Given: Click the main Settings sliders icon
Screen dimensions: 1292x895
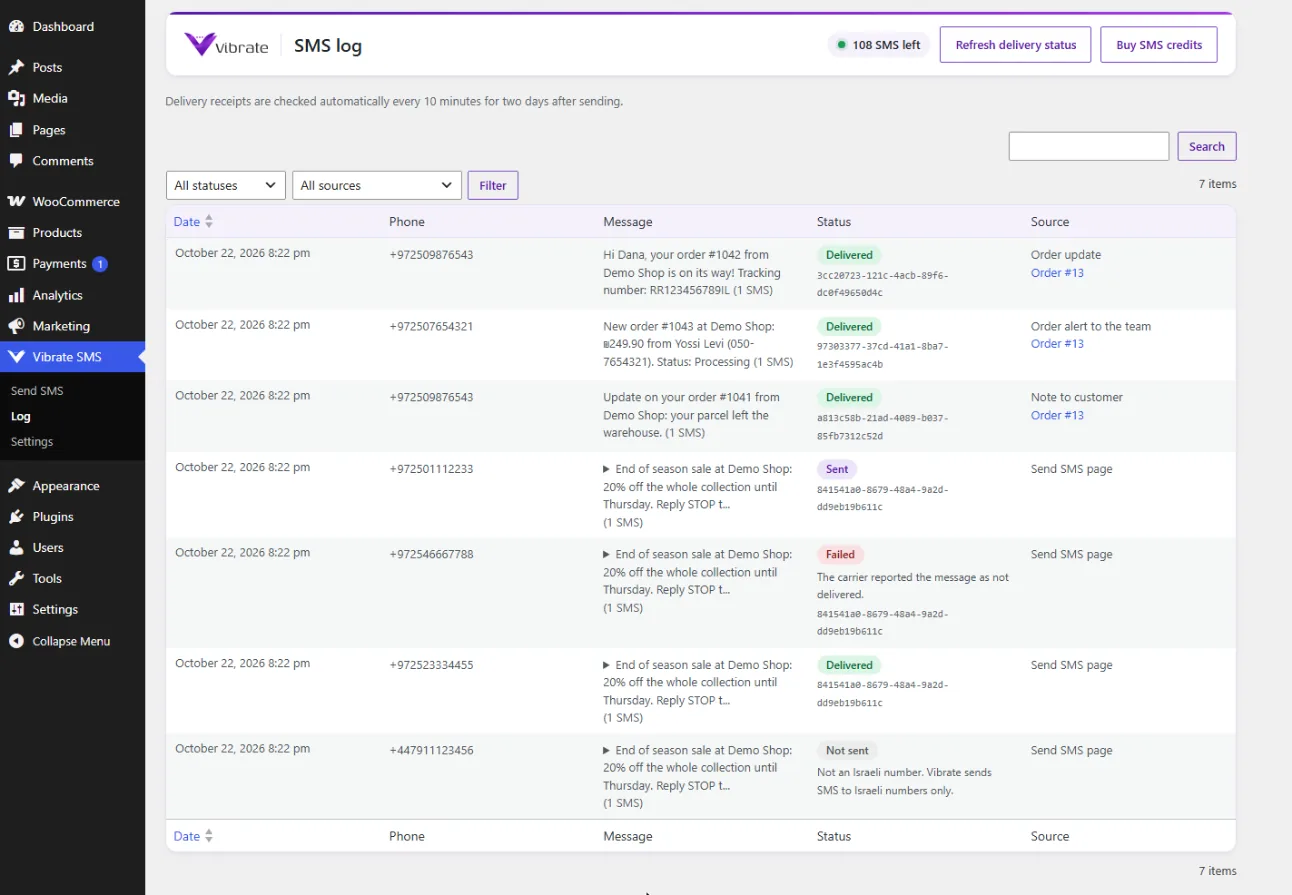Looking at the screenshot, I should (16, 610).
